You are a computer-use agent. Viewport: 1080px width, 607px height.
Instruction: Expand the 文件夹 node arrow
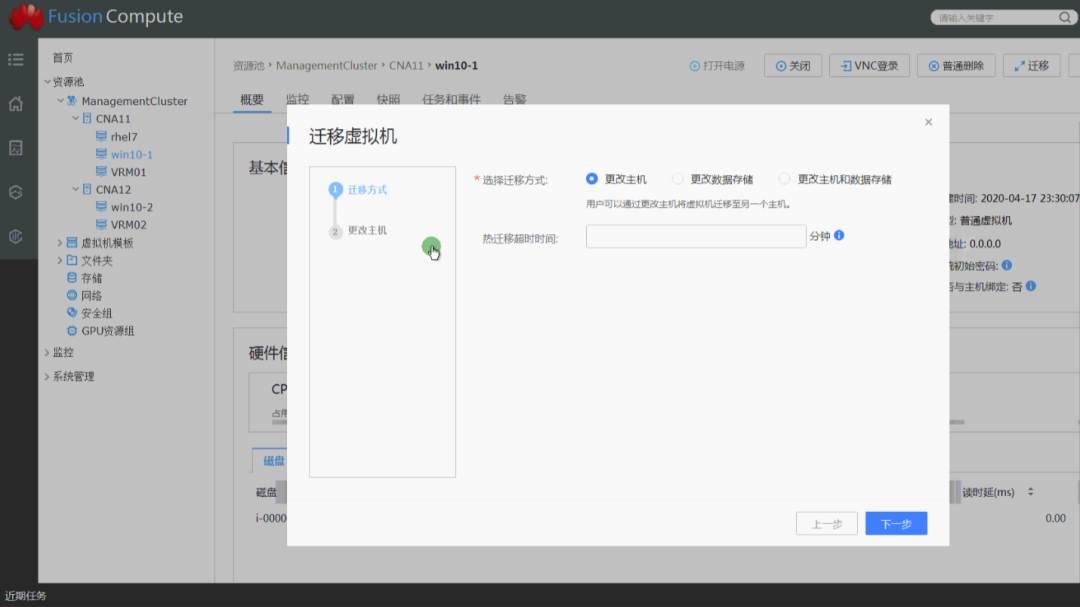(x=60, y=260)
